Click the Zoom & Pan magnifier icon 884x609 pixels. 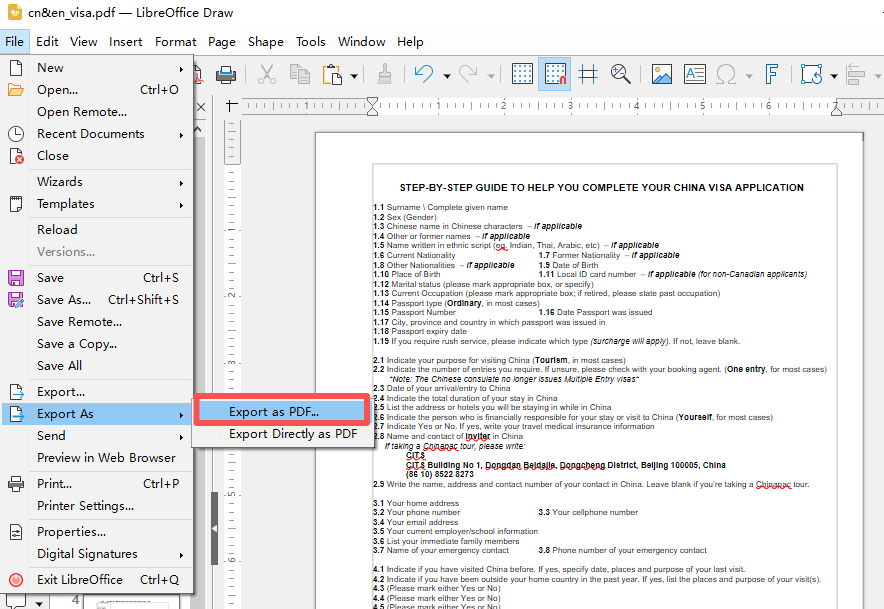pos(621,74)
